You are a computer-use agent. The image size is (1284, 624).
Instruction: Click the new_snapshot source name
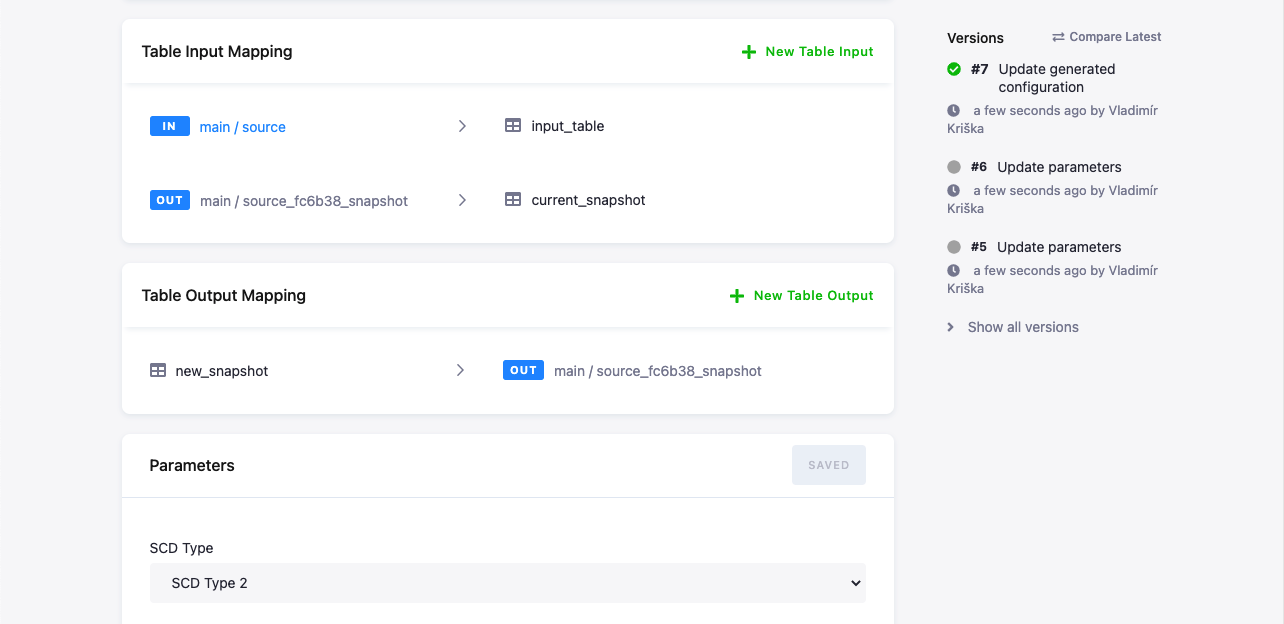[222, 371]
